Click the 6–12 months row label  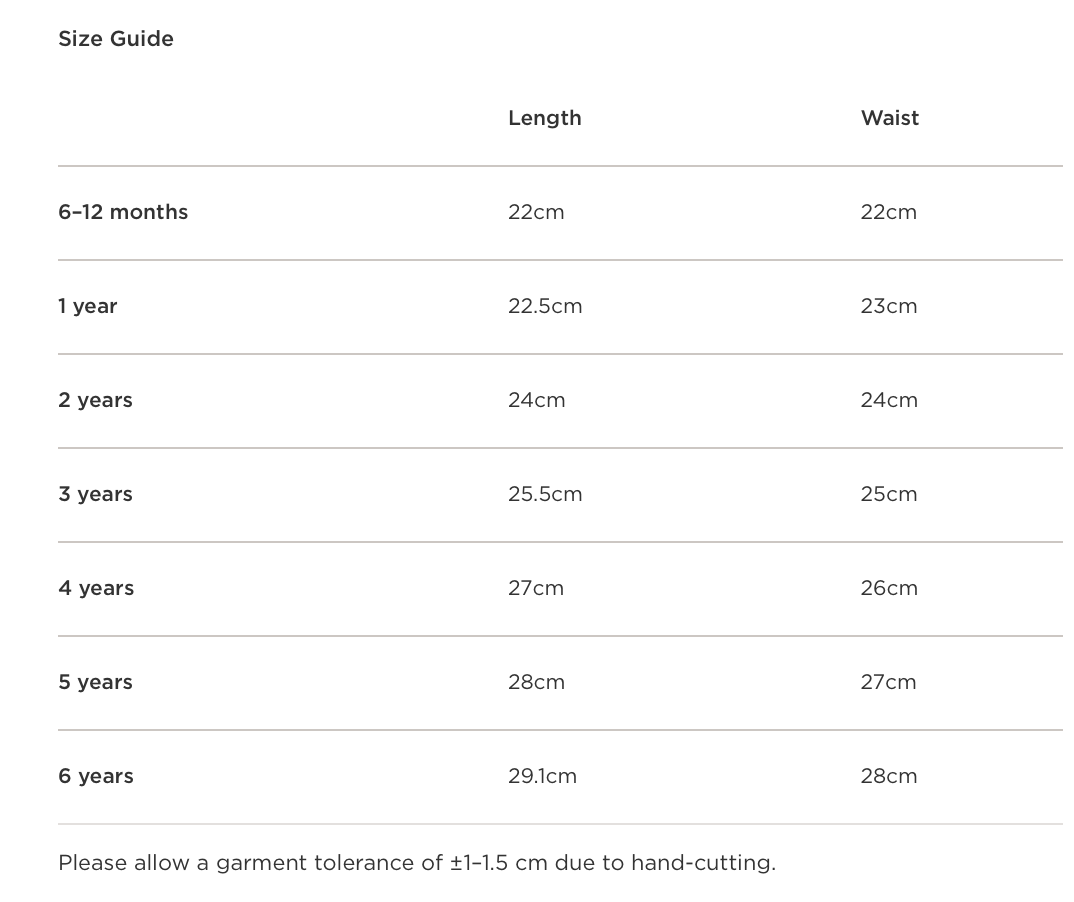(x=123, y=212)
